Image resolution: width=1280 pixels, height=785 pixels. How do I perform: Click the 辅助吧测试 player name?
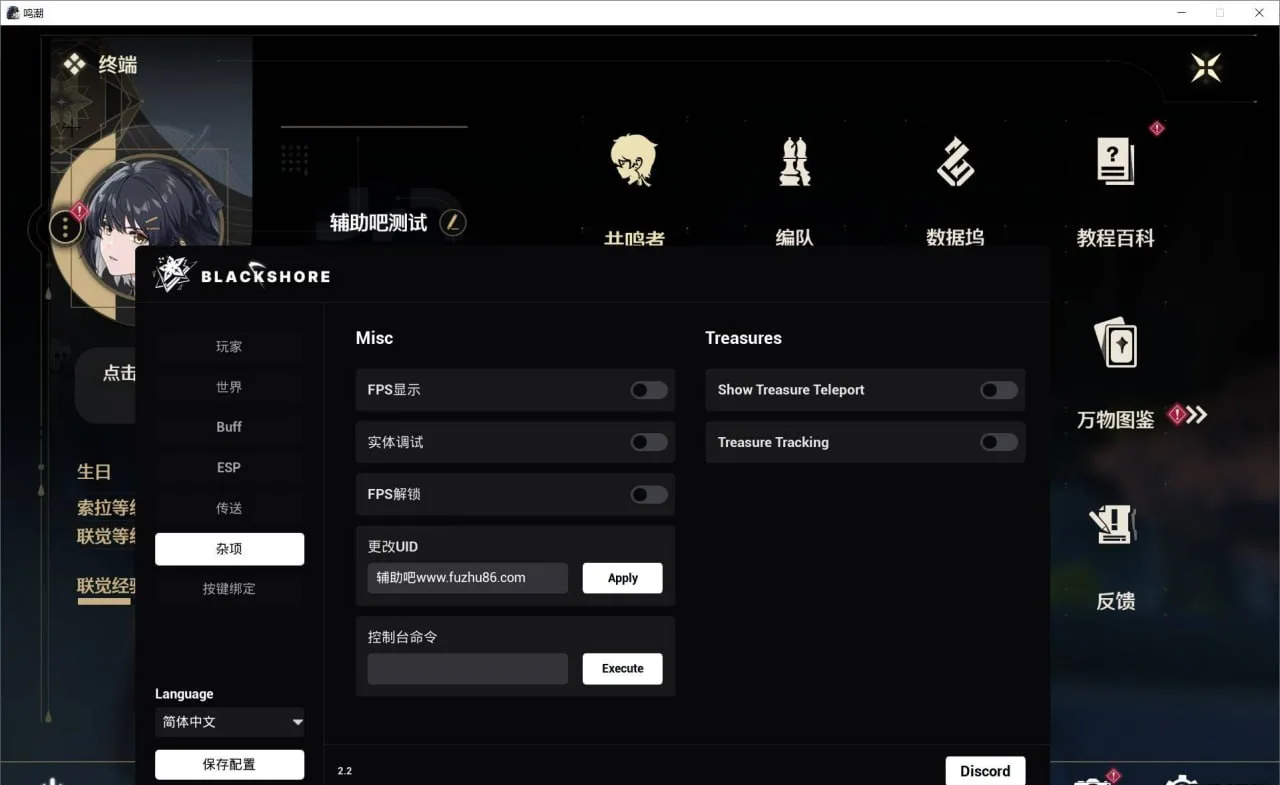pos(379,223)
